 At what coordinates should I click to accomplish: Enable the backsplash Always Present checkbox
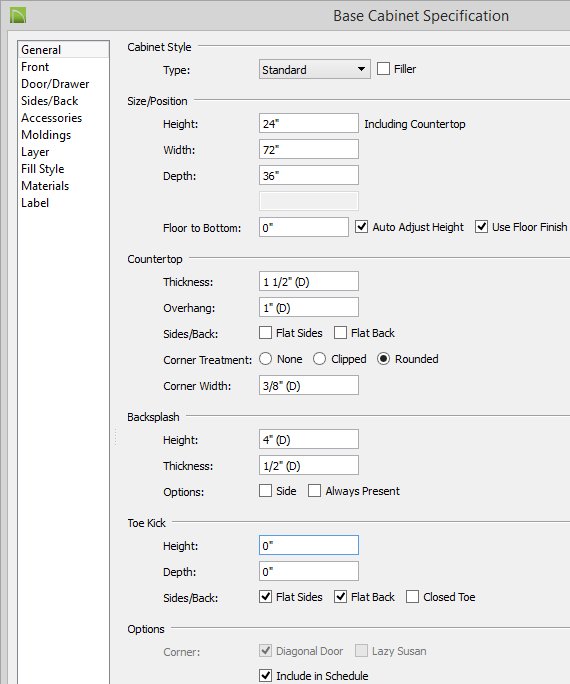(x=314, y=491)
